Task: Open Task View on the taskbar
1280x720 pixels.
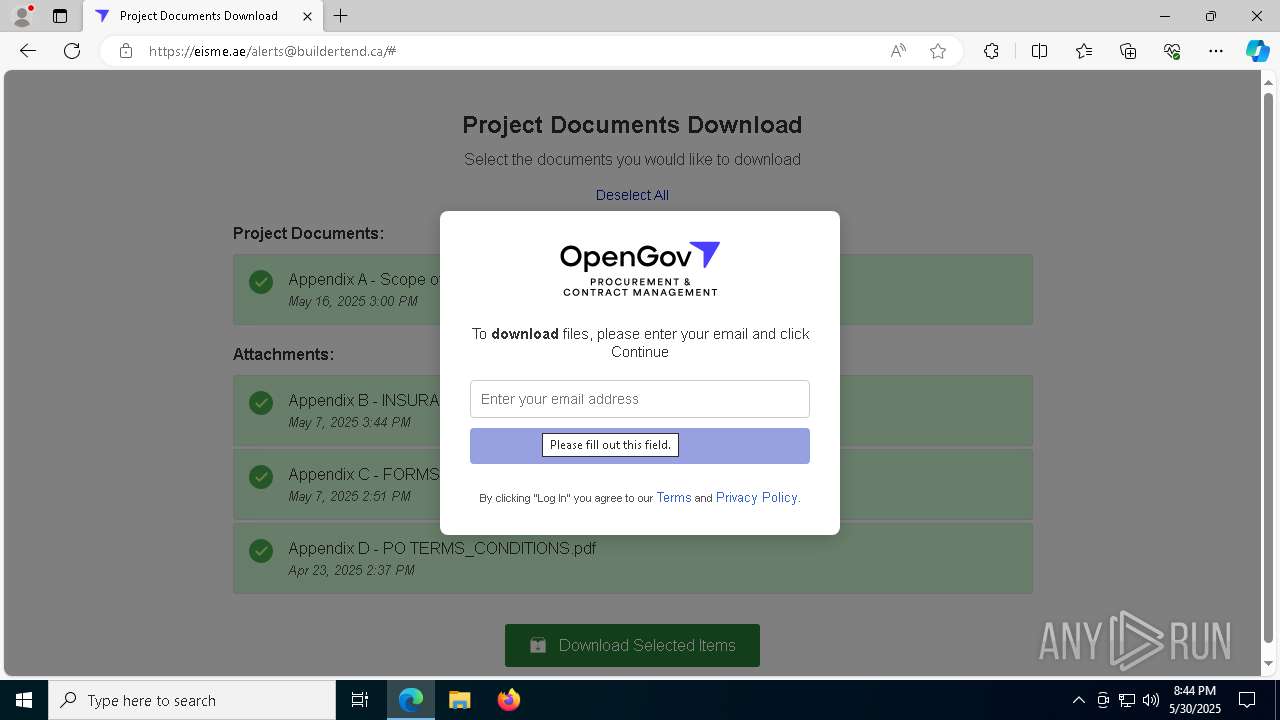Action: click(360, 700)
